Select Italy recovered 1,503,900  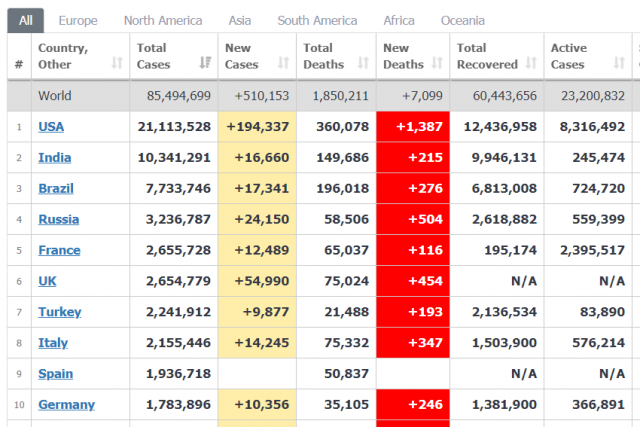pyautogui.click(x=504, y=343)
